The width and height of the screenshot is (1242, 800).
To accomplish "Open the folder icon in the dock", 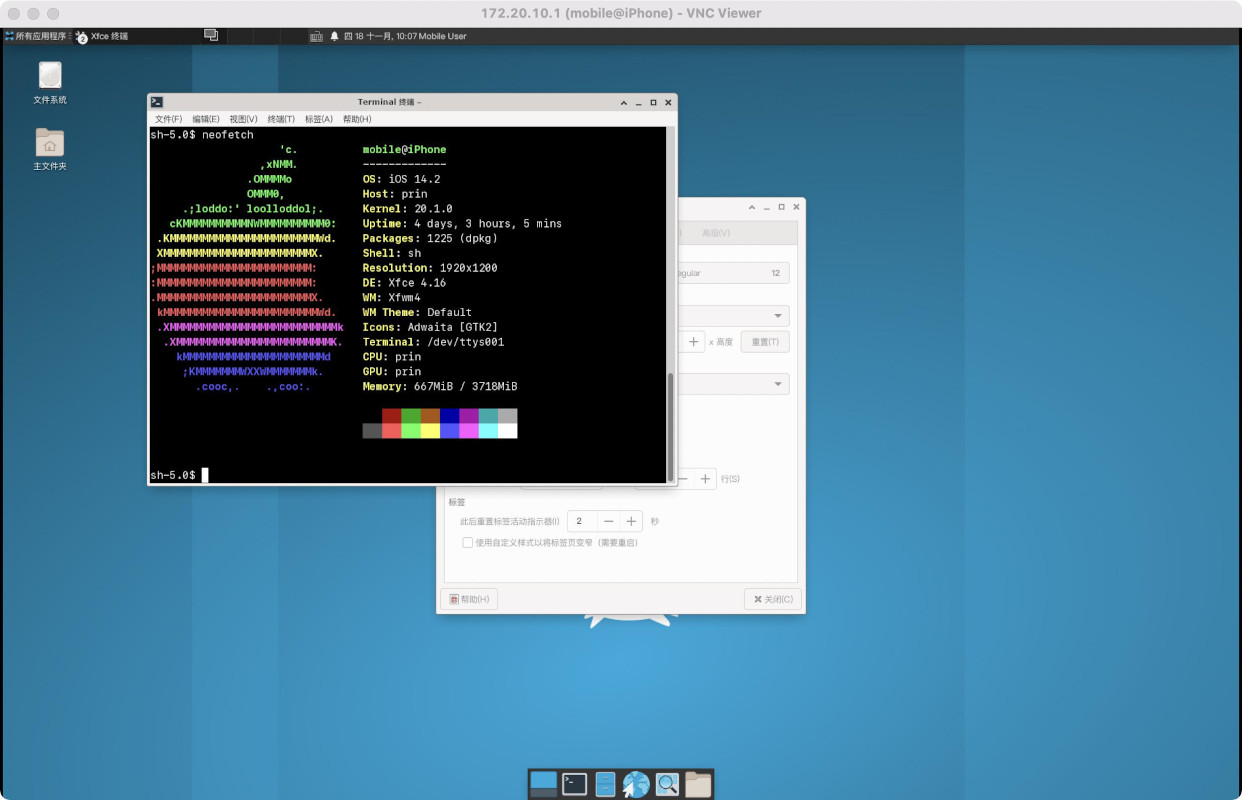I will pyautogui.click(x=698, y=784).
